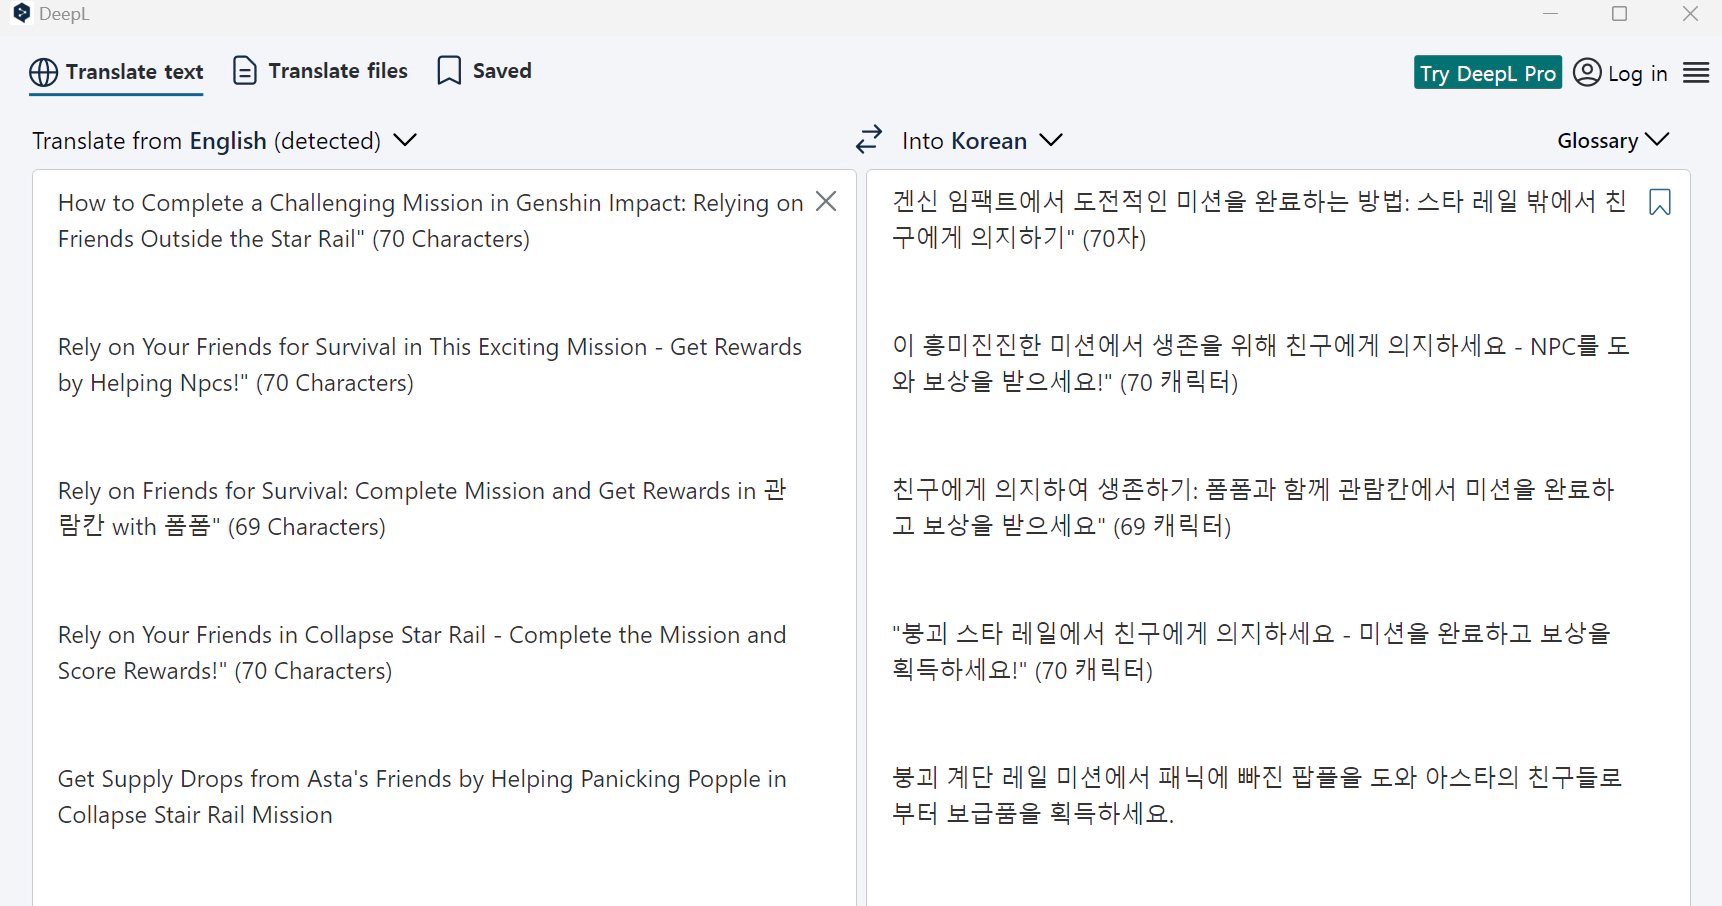1722x906 pixels.
Task: Expand the Into Korean target language dropdown
Action: (x=982, y=140)
